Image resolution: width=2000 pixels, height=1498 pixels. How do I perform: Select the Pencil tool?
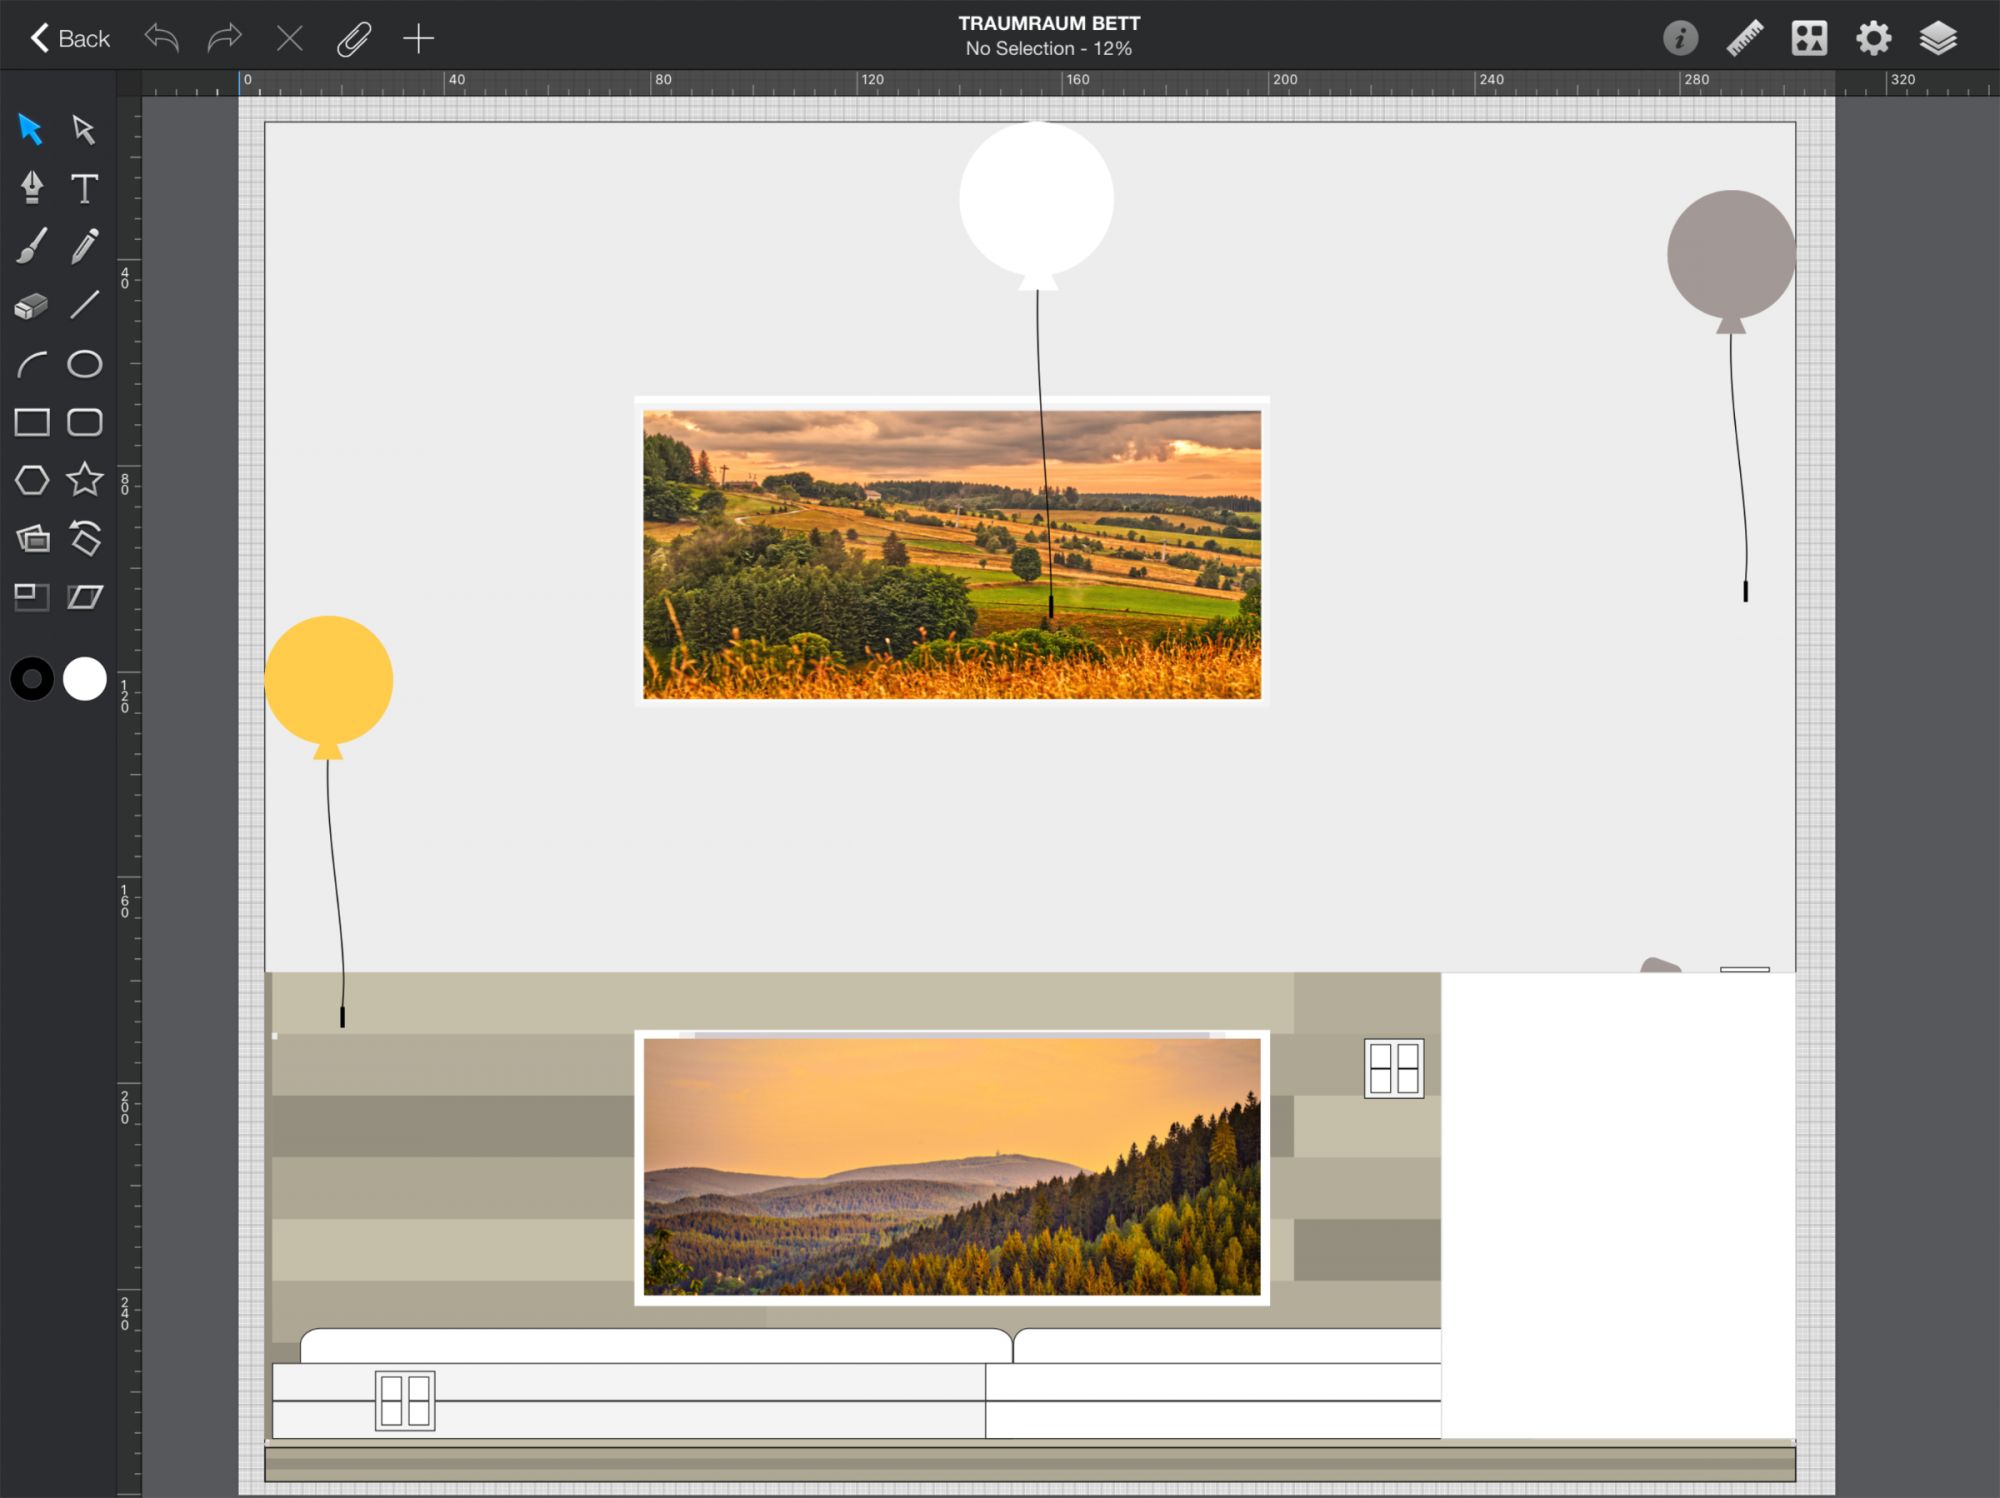pos(84,246)
